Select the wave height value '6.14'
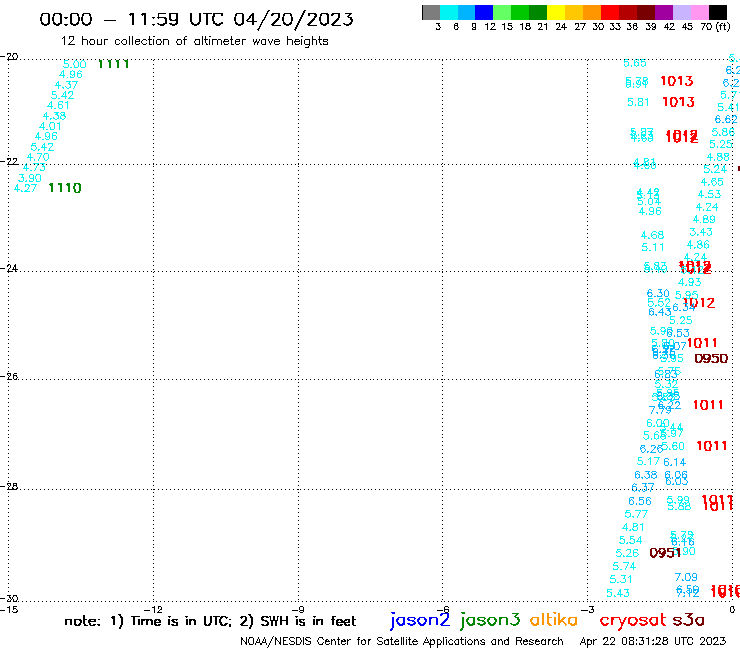740x650 pixels. click(x=674, y=462)
